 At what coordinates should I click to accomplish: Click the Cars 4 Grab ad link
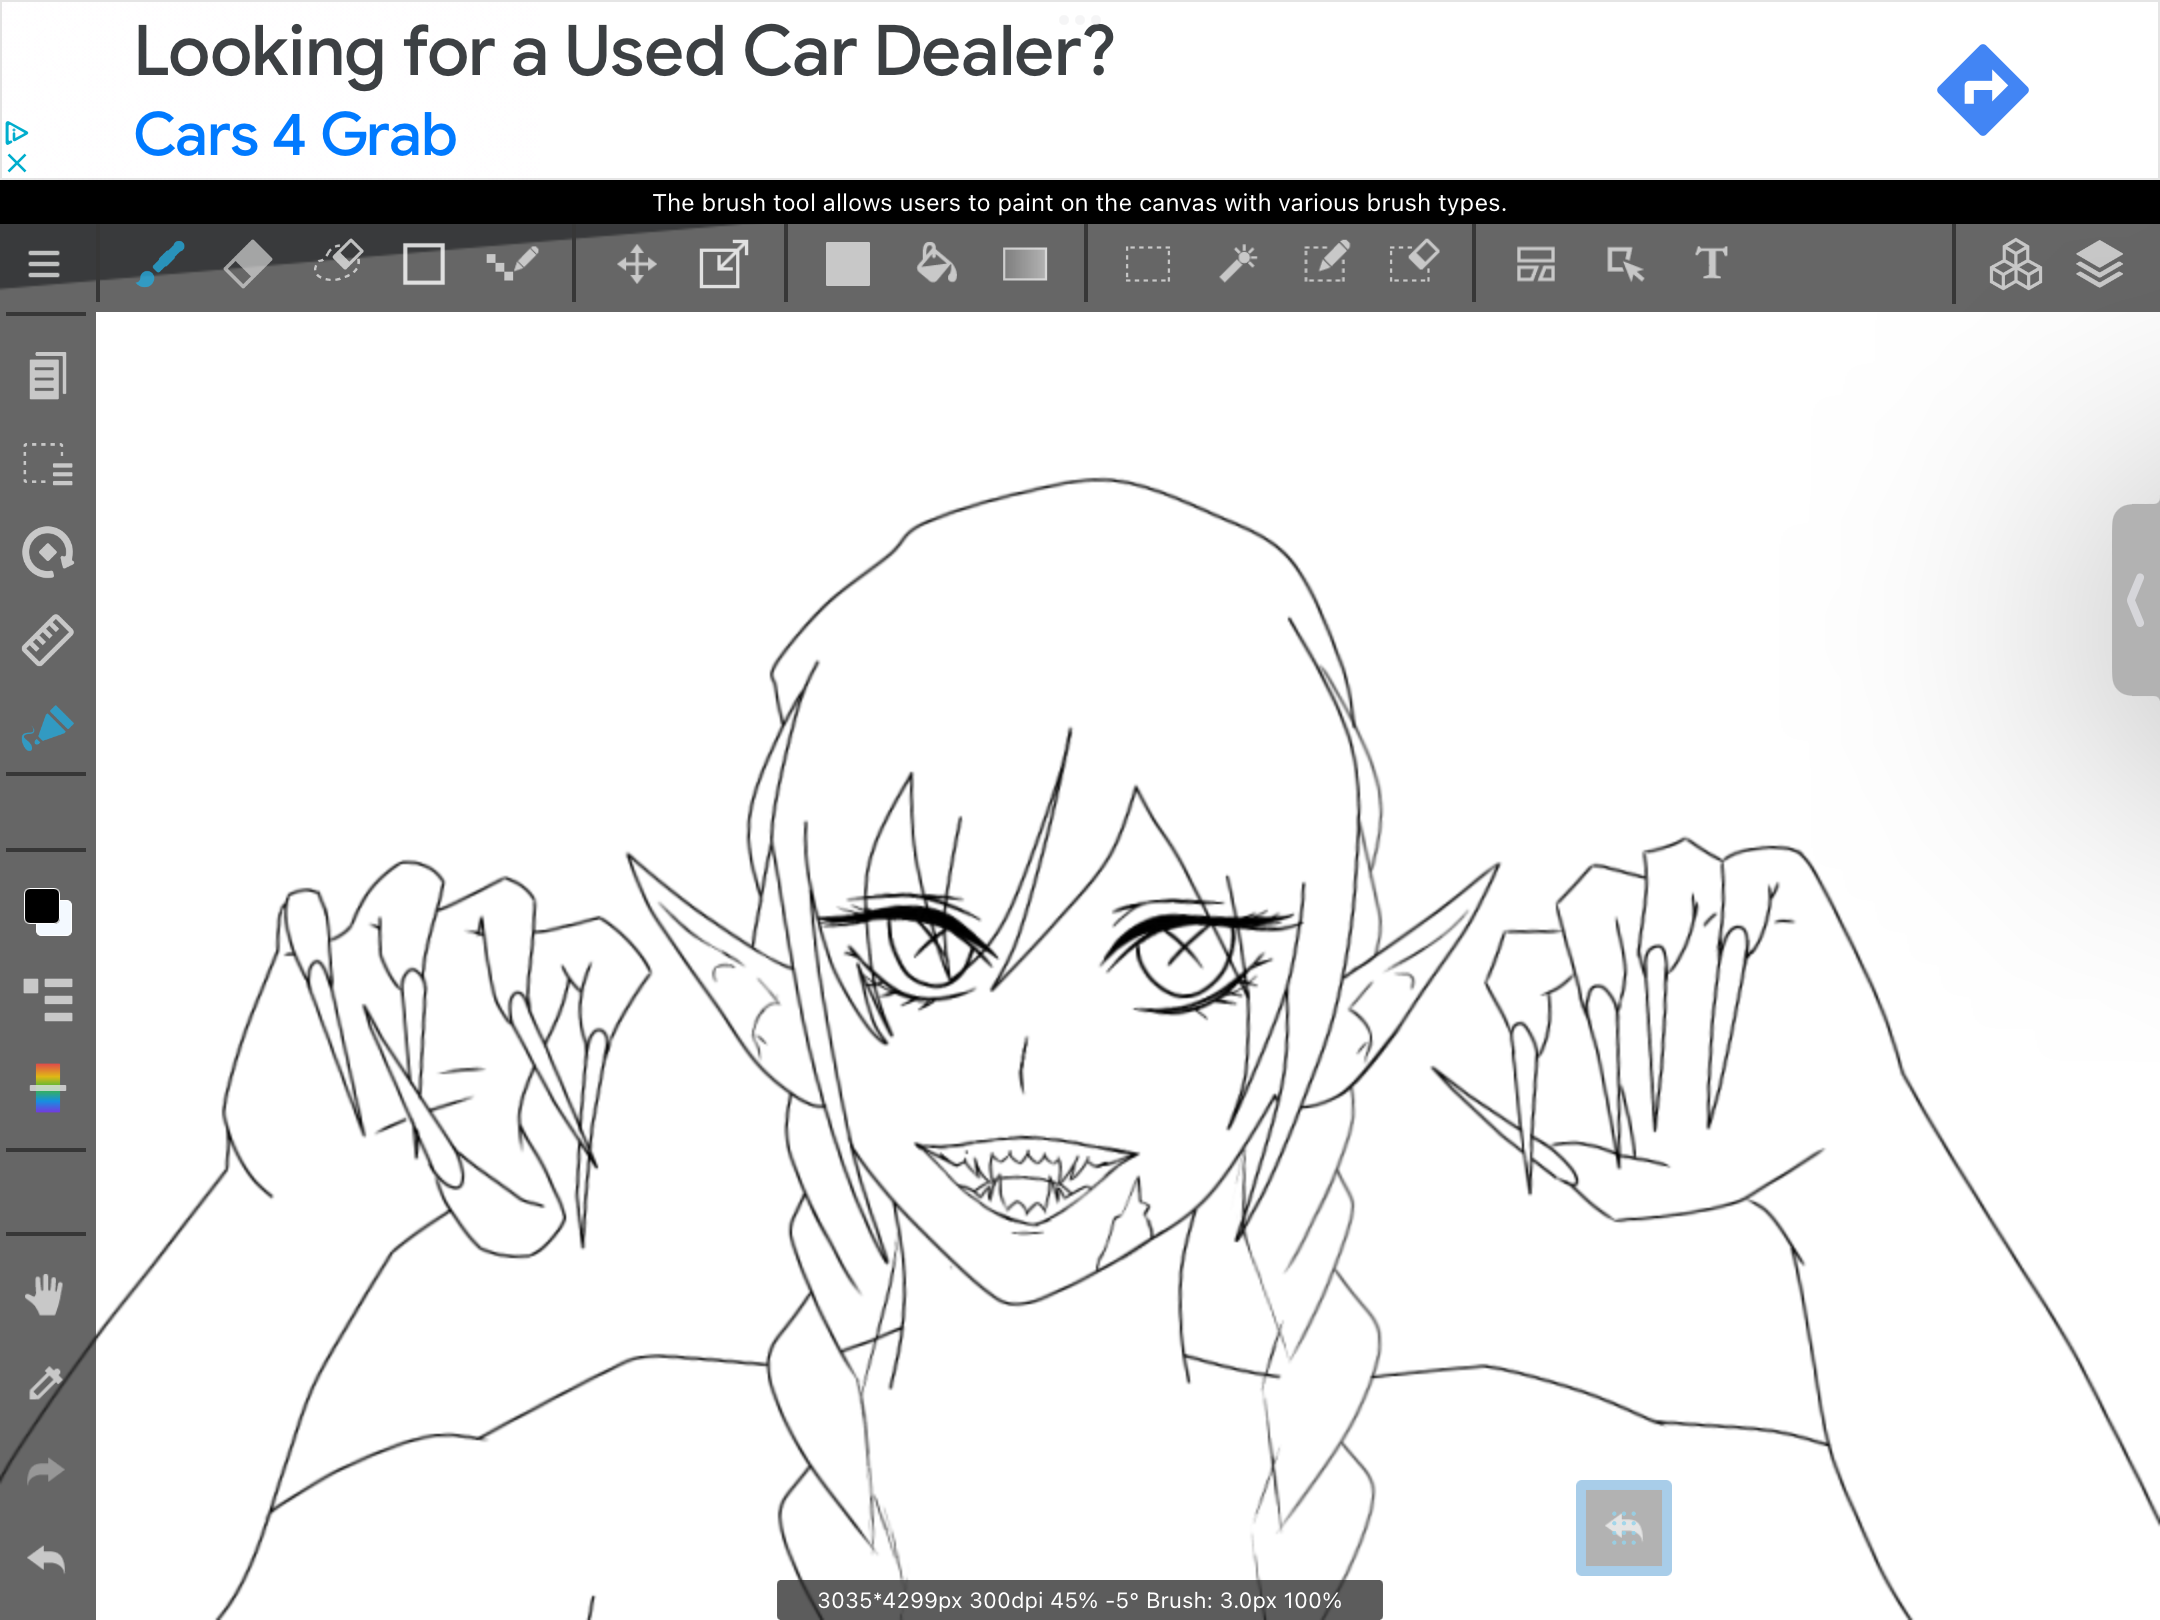pyautogui.click(x=295, y=135)
